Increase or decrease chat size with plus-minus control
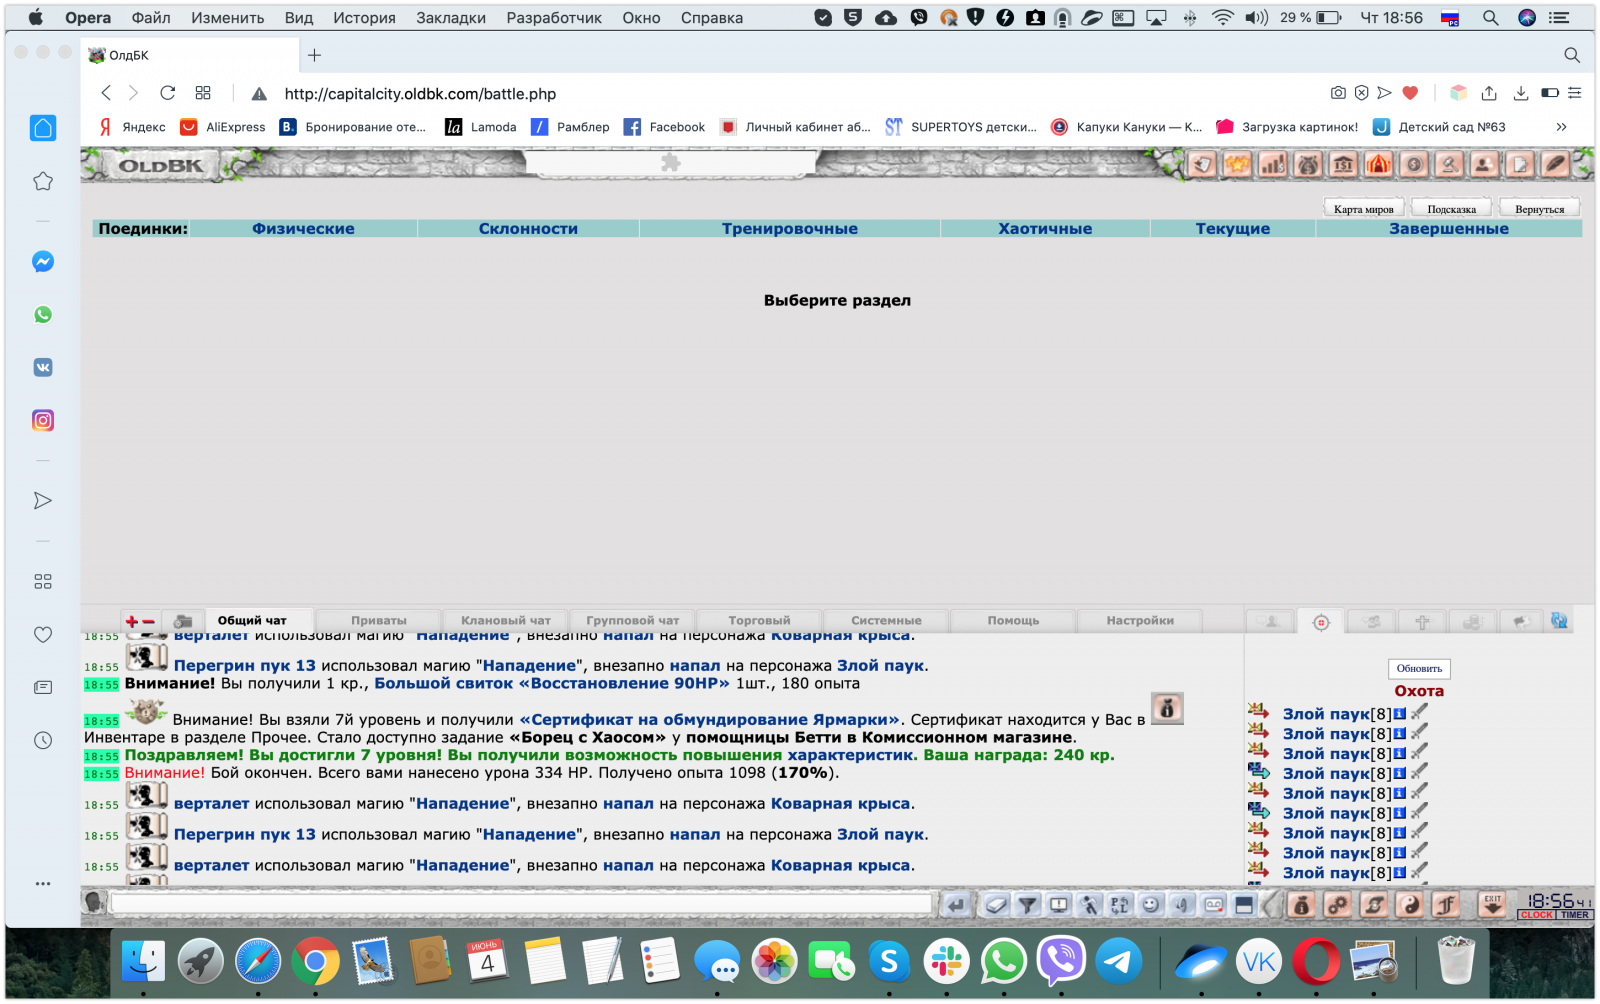Image resolution: width=1600 pixels, height=1004 pixels. click(140, 621)
